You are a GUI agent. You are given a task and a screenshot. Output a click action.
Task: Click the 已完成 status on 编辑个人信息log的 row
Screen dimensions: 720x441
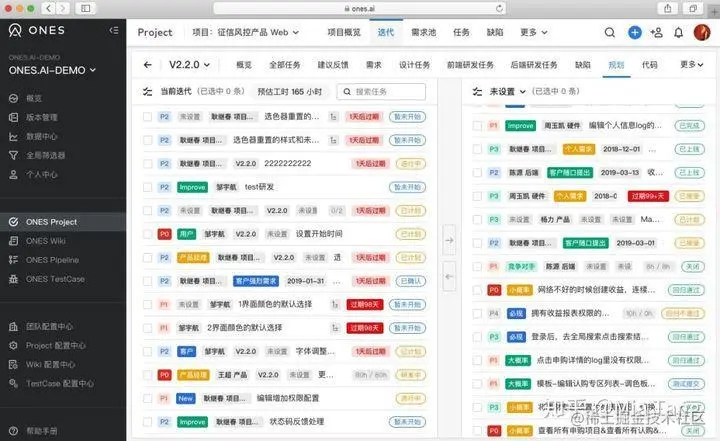[x=689, y=125]
